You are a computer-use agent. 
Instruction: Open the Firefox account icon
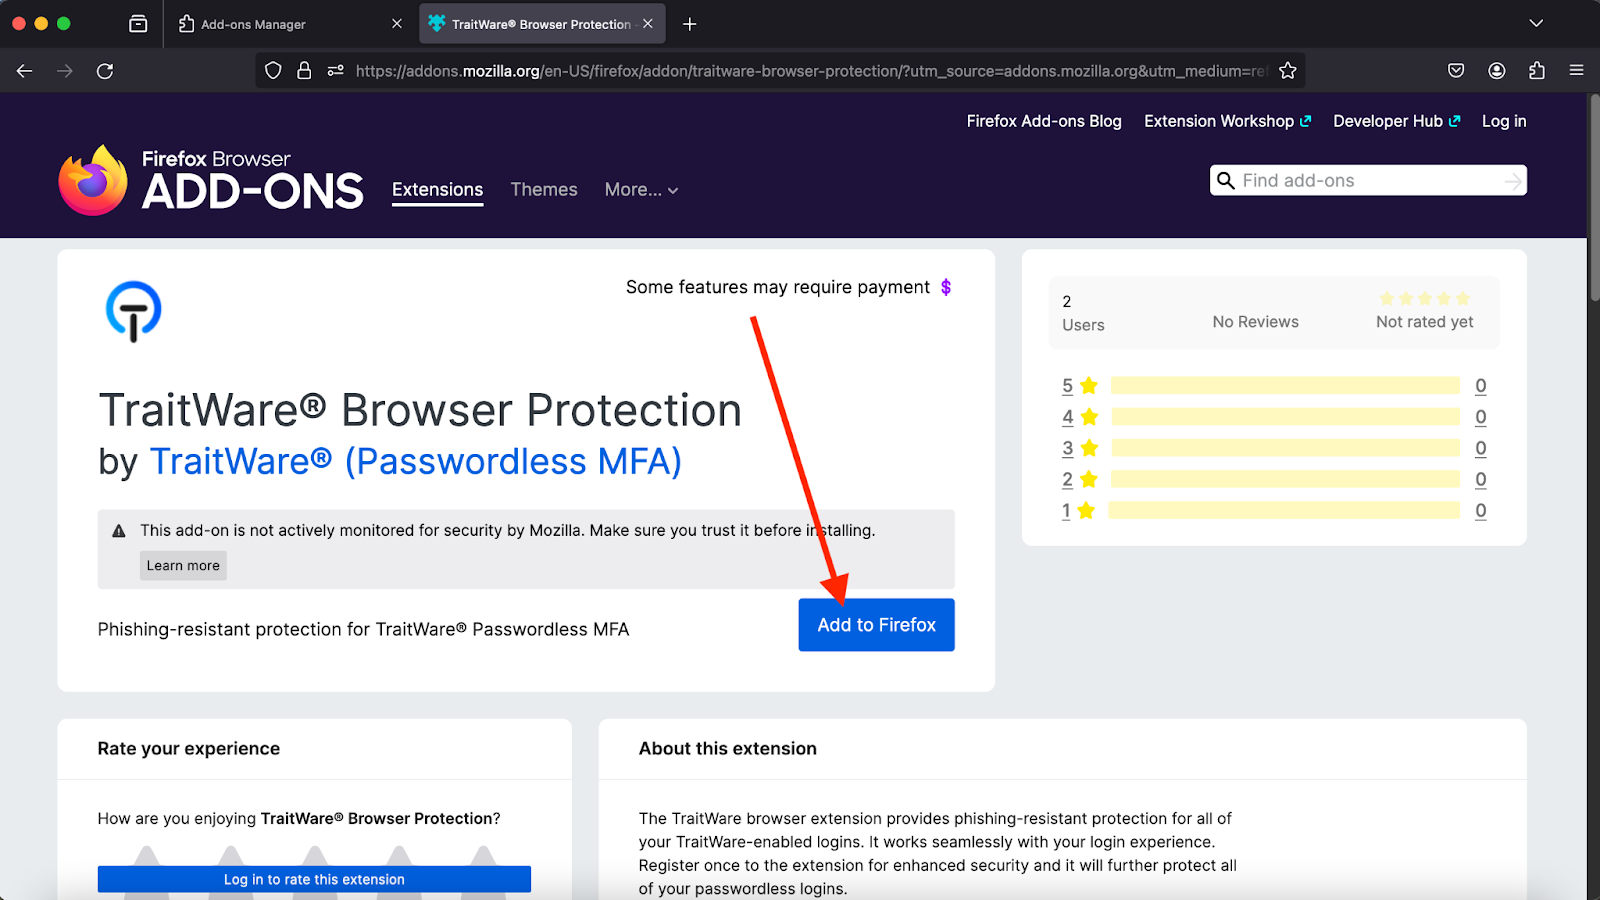pyautogui.click(x=1497, y=71)
